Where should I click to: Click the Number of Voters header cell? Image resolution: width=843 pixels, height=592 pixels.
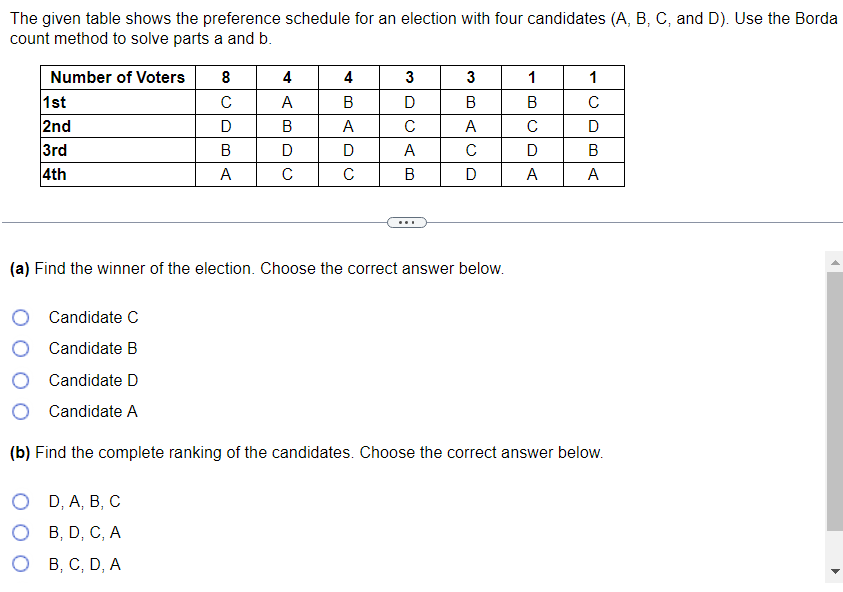tap(117, 77)
